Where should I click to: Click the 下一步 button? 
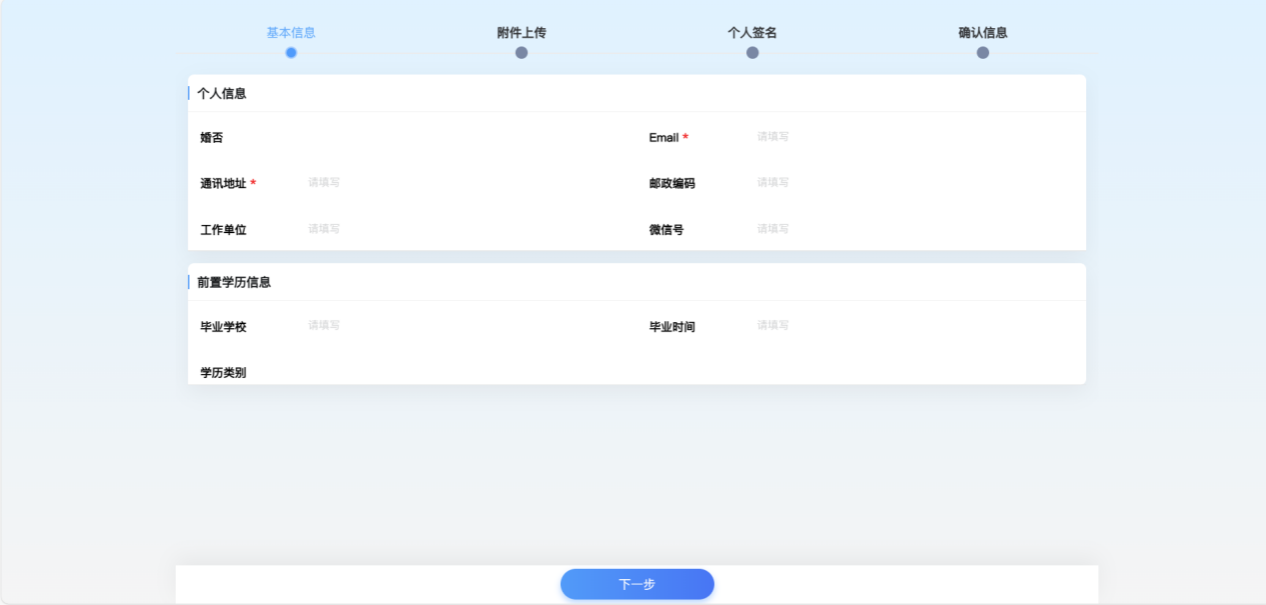tap(637, 584)
